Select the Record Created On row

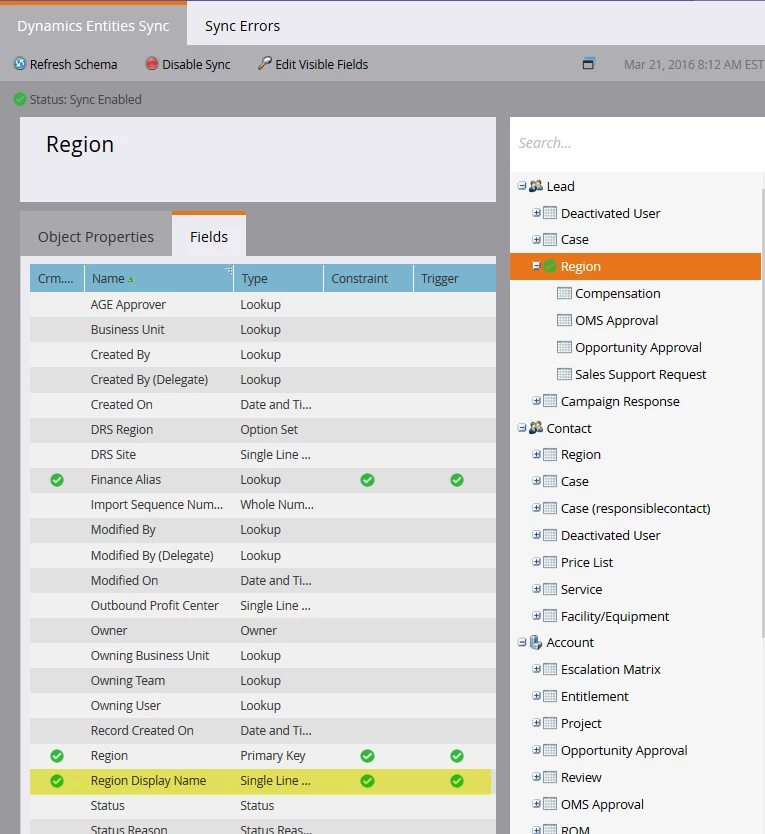pos(263,731)
